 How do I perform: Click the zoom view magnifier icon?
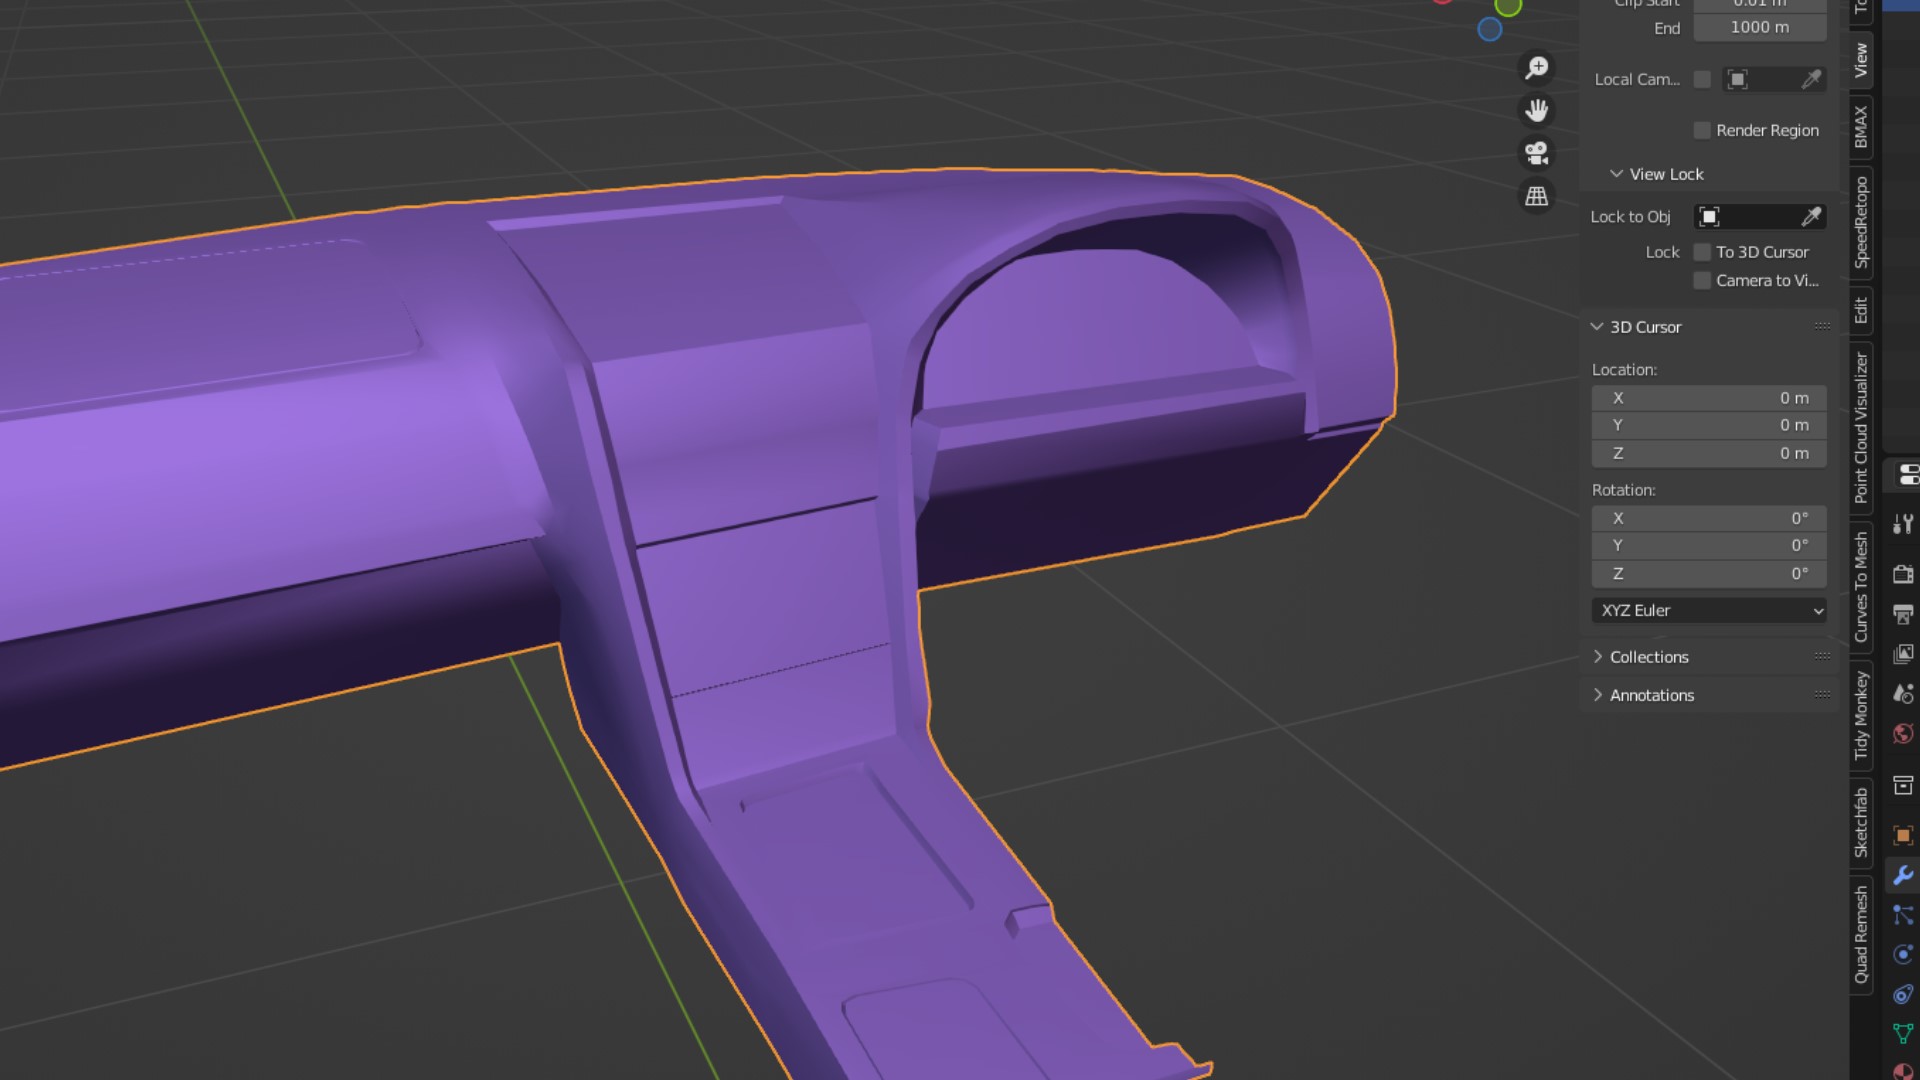1537,68
